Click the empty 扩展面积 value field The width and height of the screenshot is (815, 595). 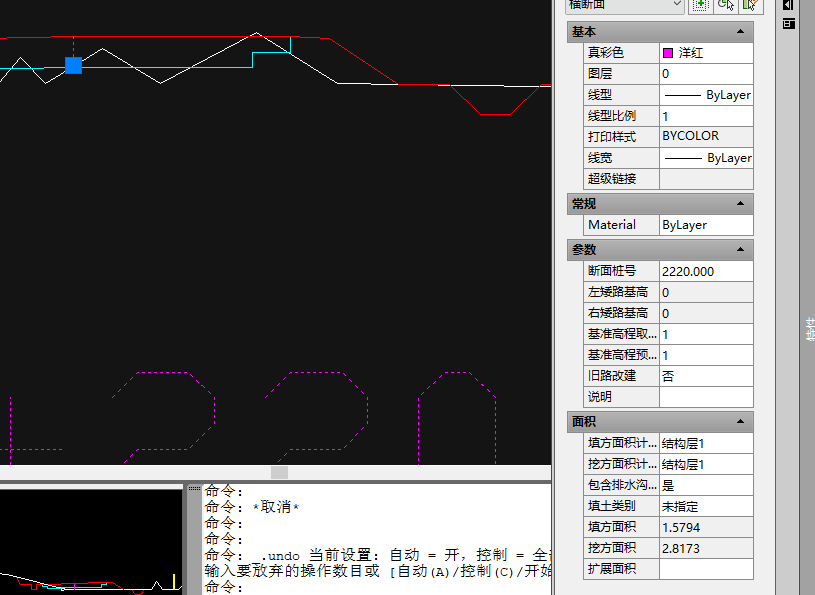(706, 569)
